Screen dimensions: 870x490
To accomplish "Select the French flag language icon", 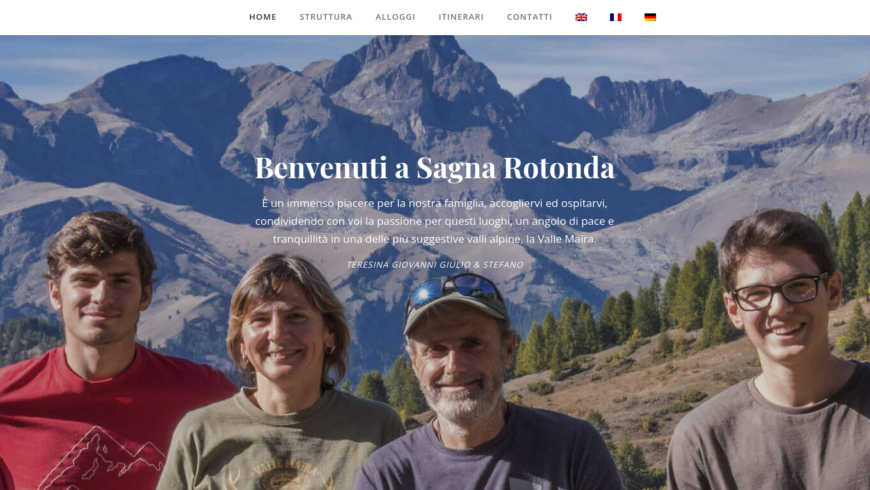I will tap(615, 17).
